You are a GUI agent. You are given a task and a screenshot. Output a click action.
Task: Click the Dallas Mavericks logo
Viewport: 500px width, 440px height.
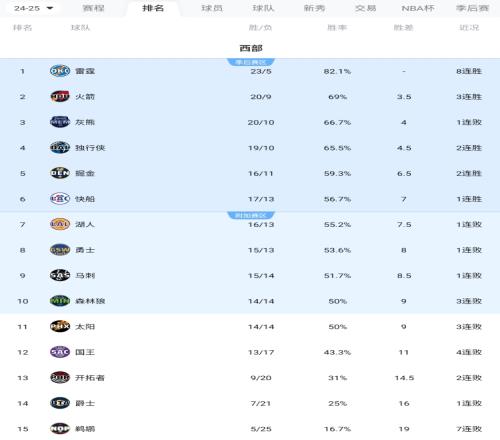pyautogui.click(x=60, y=148)
